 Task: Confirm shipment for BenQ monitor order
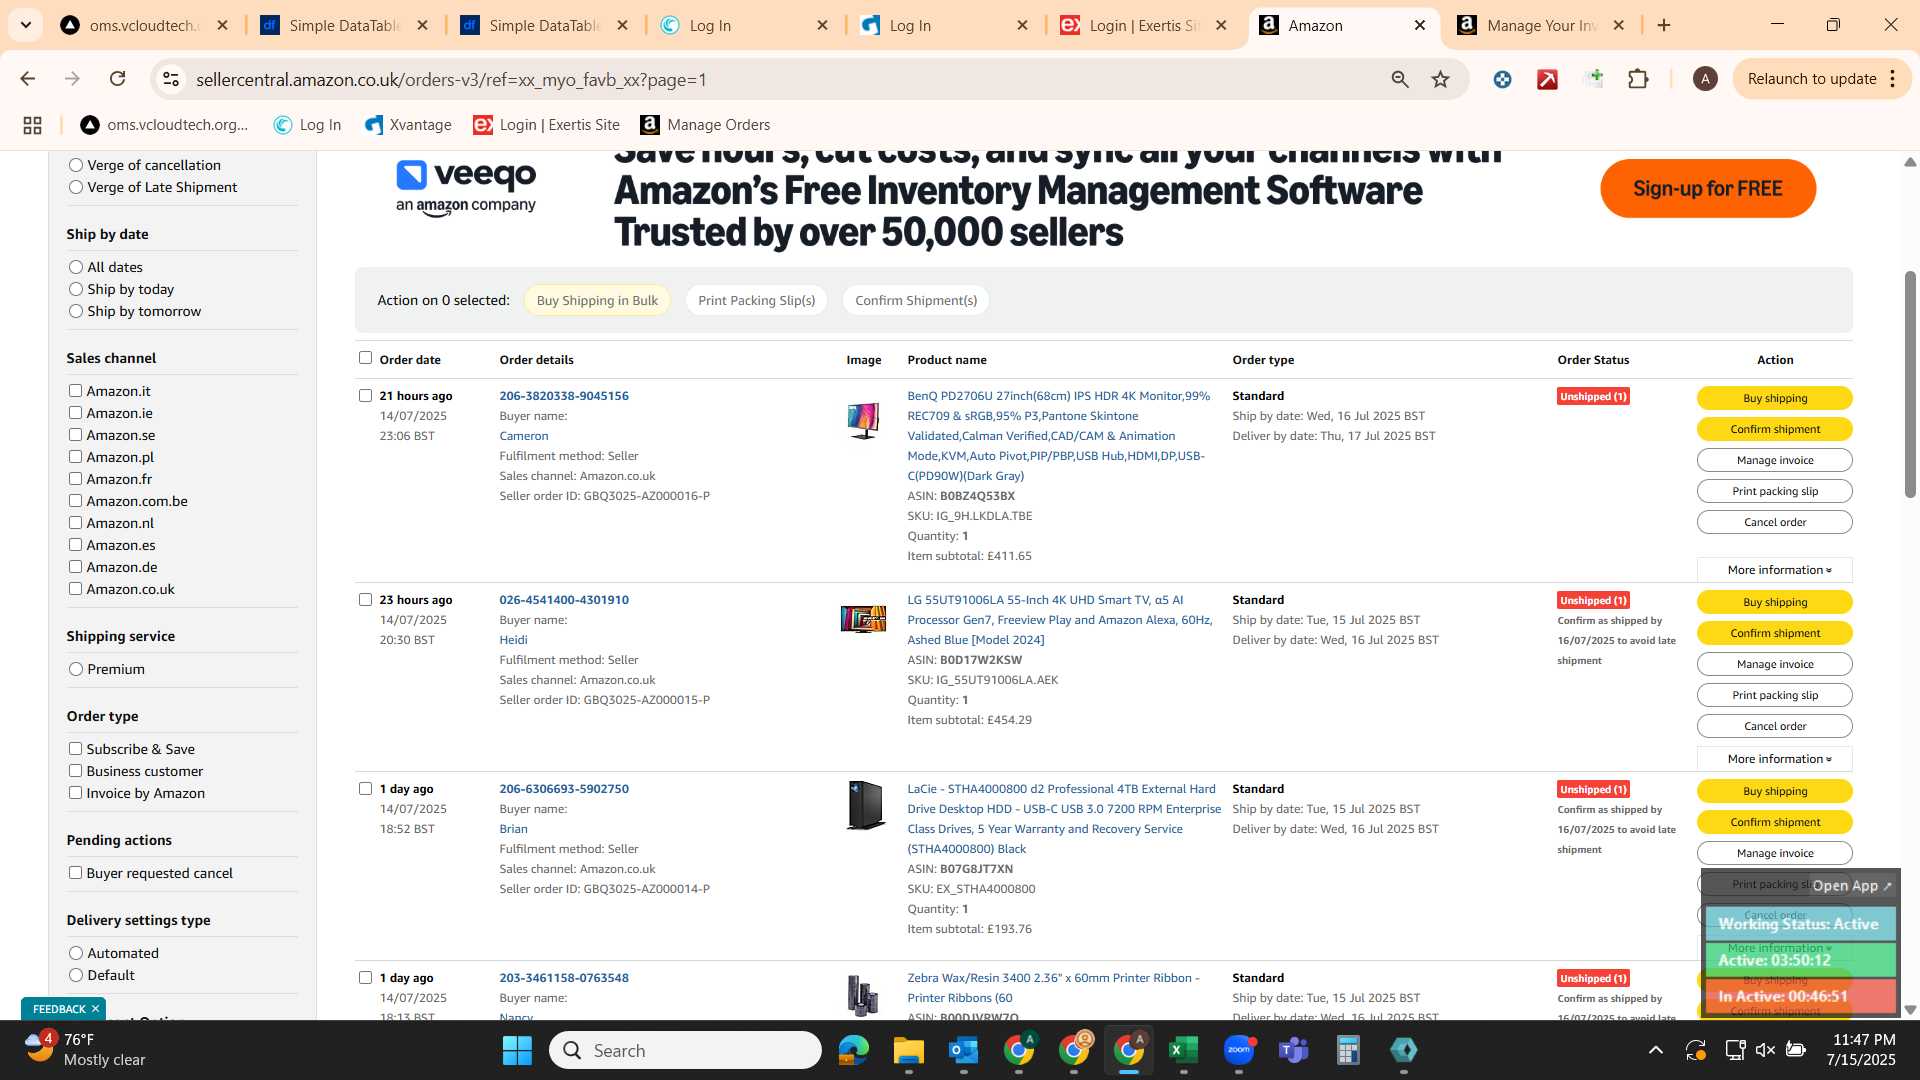(1775, 429)
